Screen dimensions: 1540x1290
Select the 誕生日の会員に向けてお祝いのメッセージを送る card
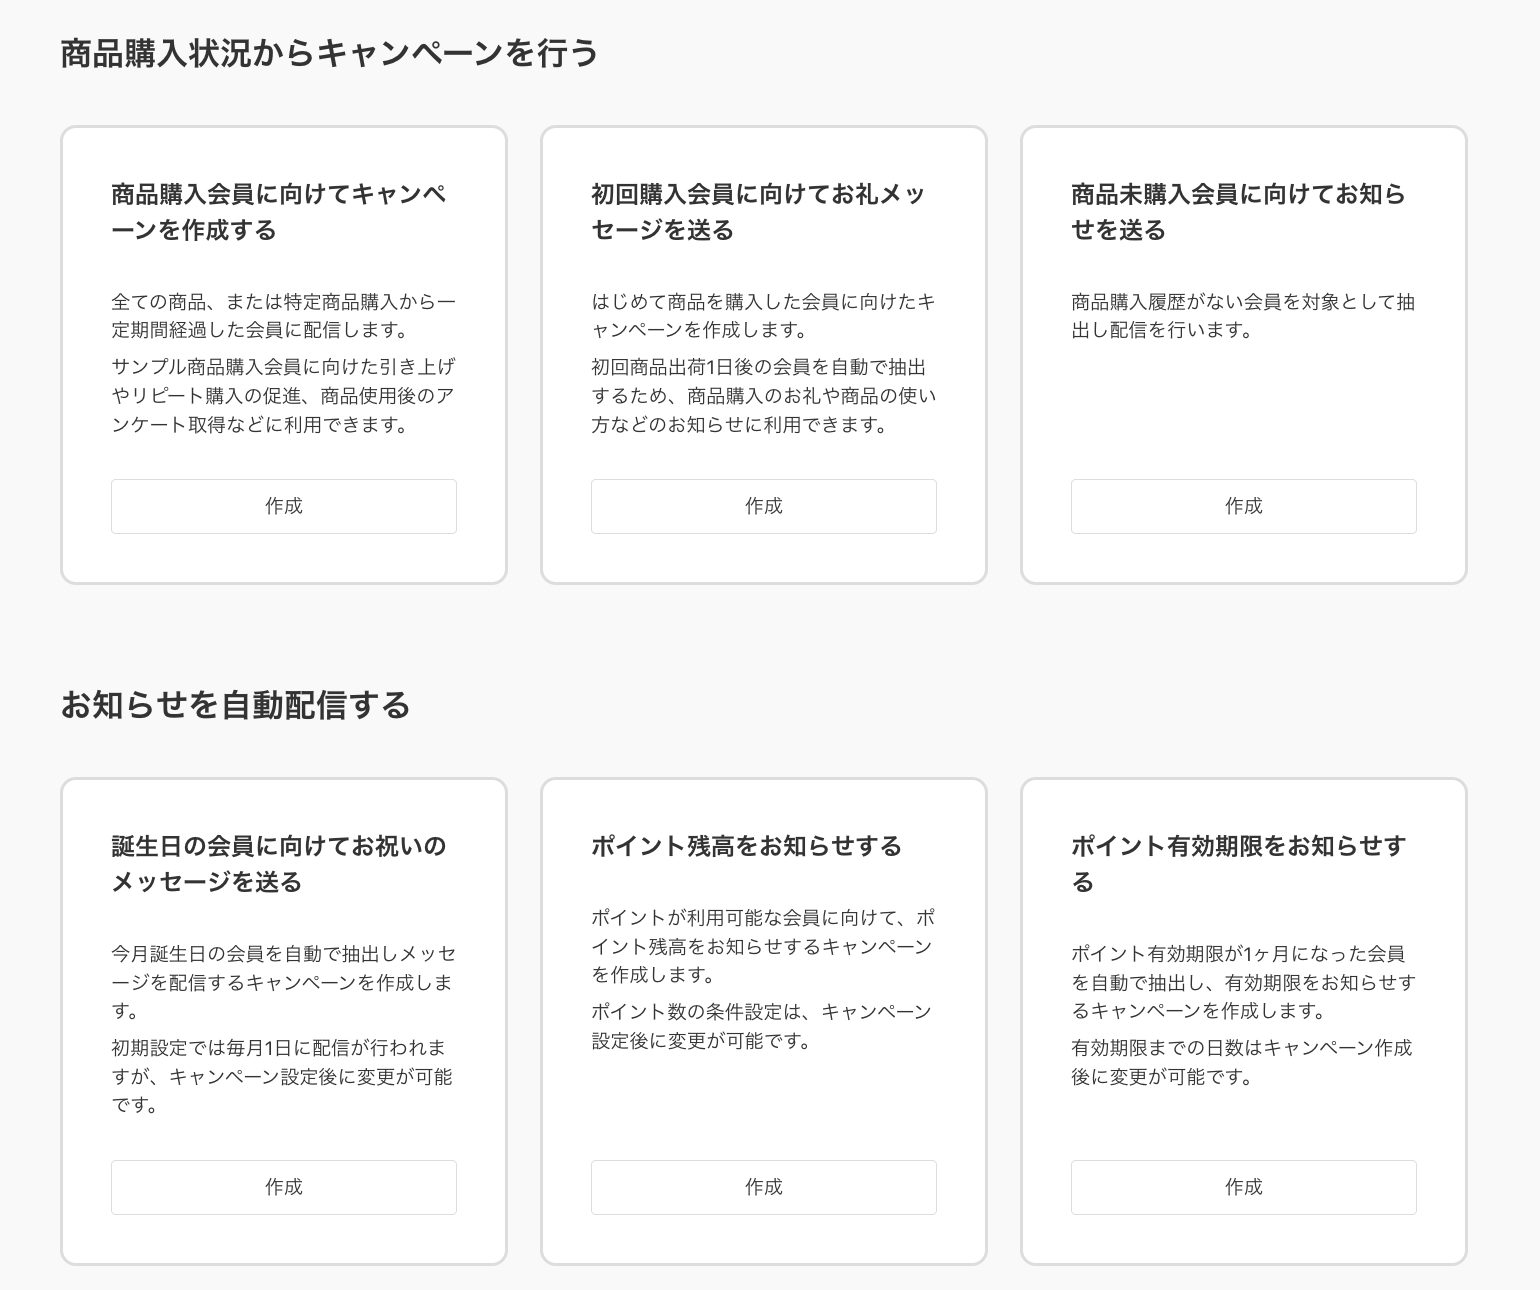[283, 1020]
